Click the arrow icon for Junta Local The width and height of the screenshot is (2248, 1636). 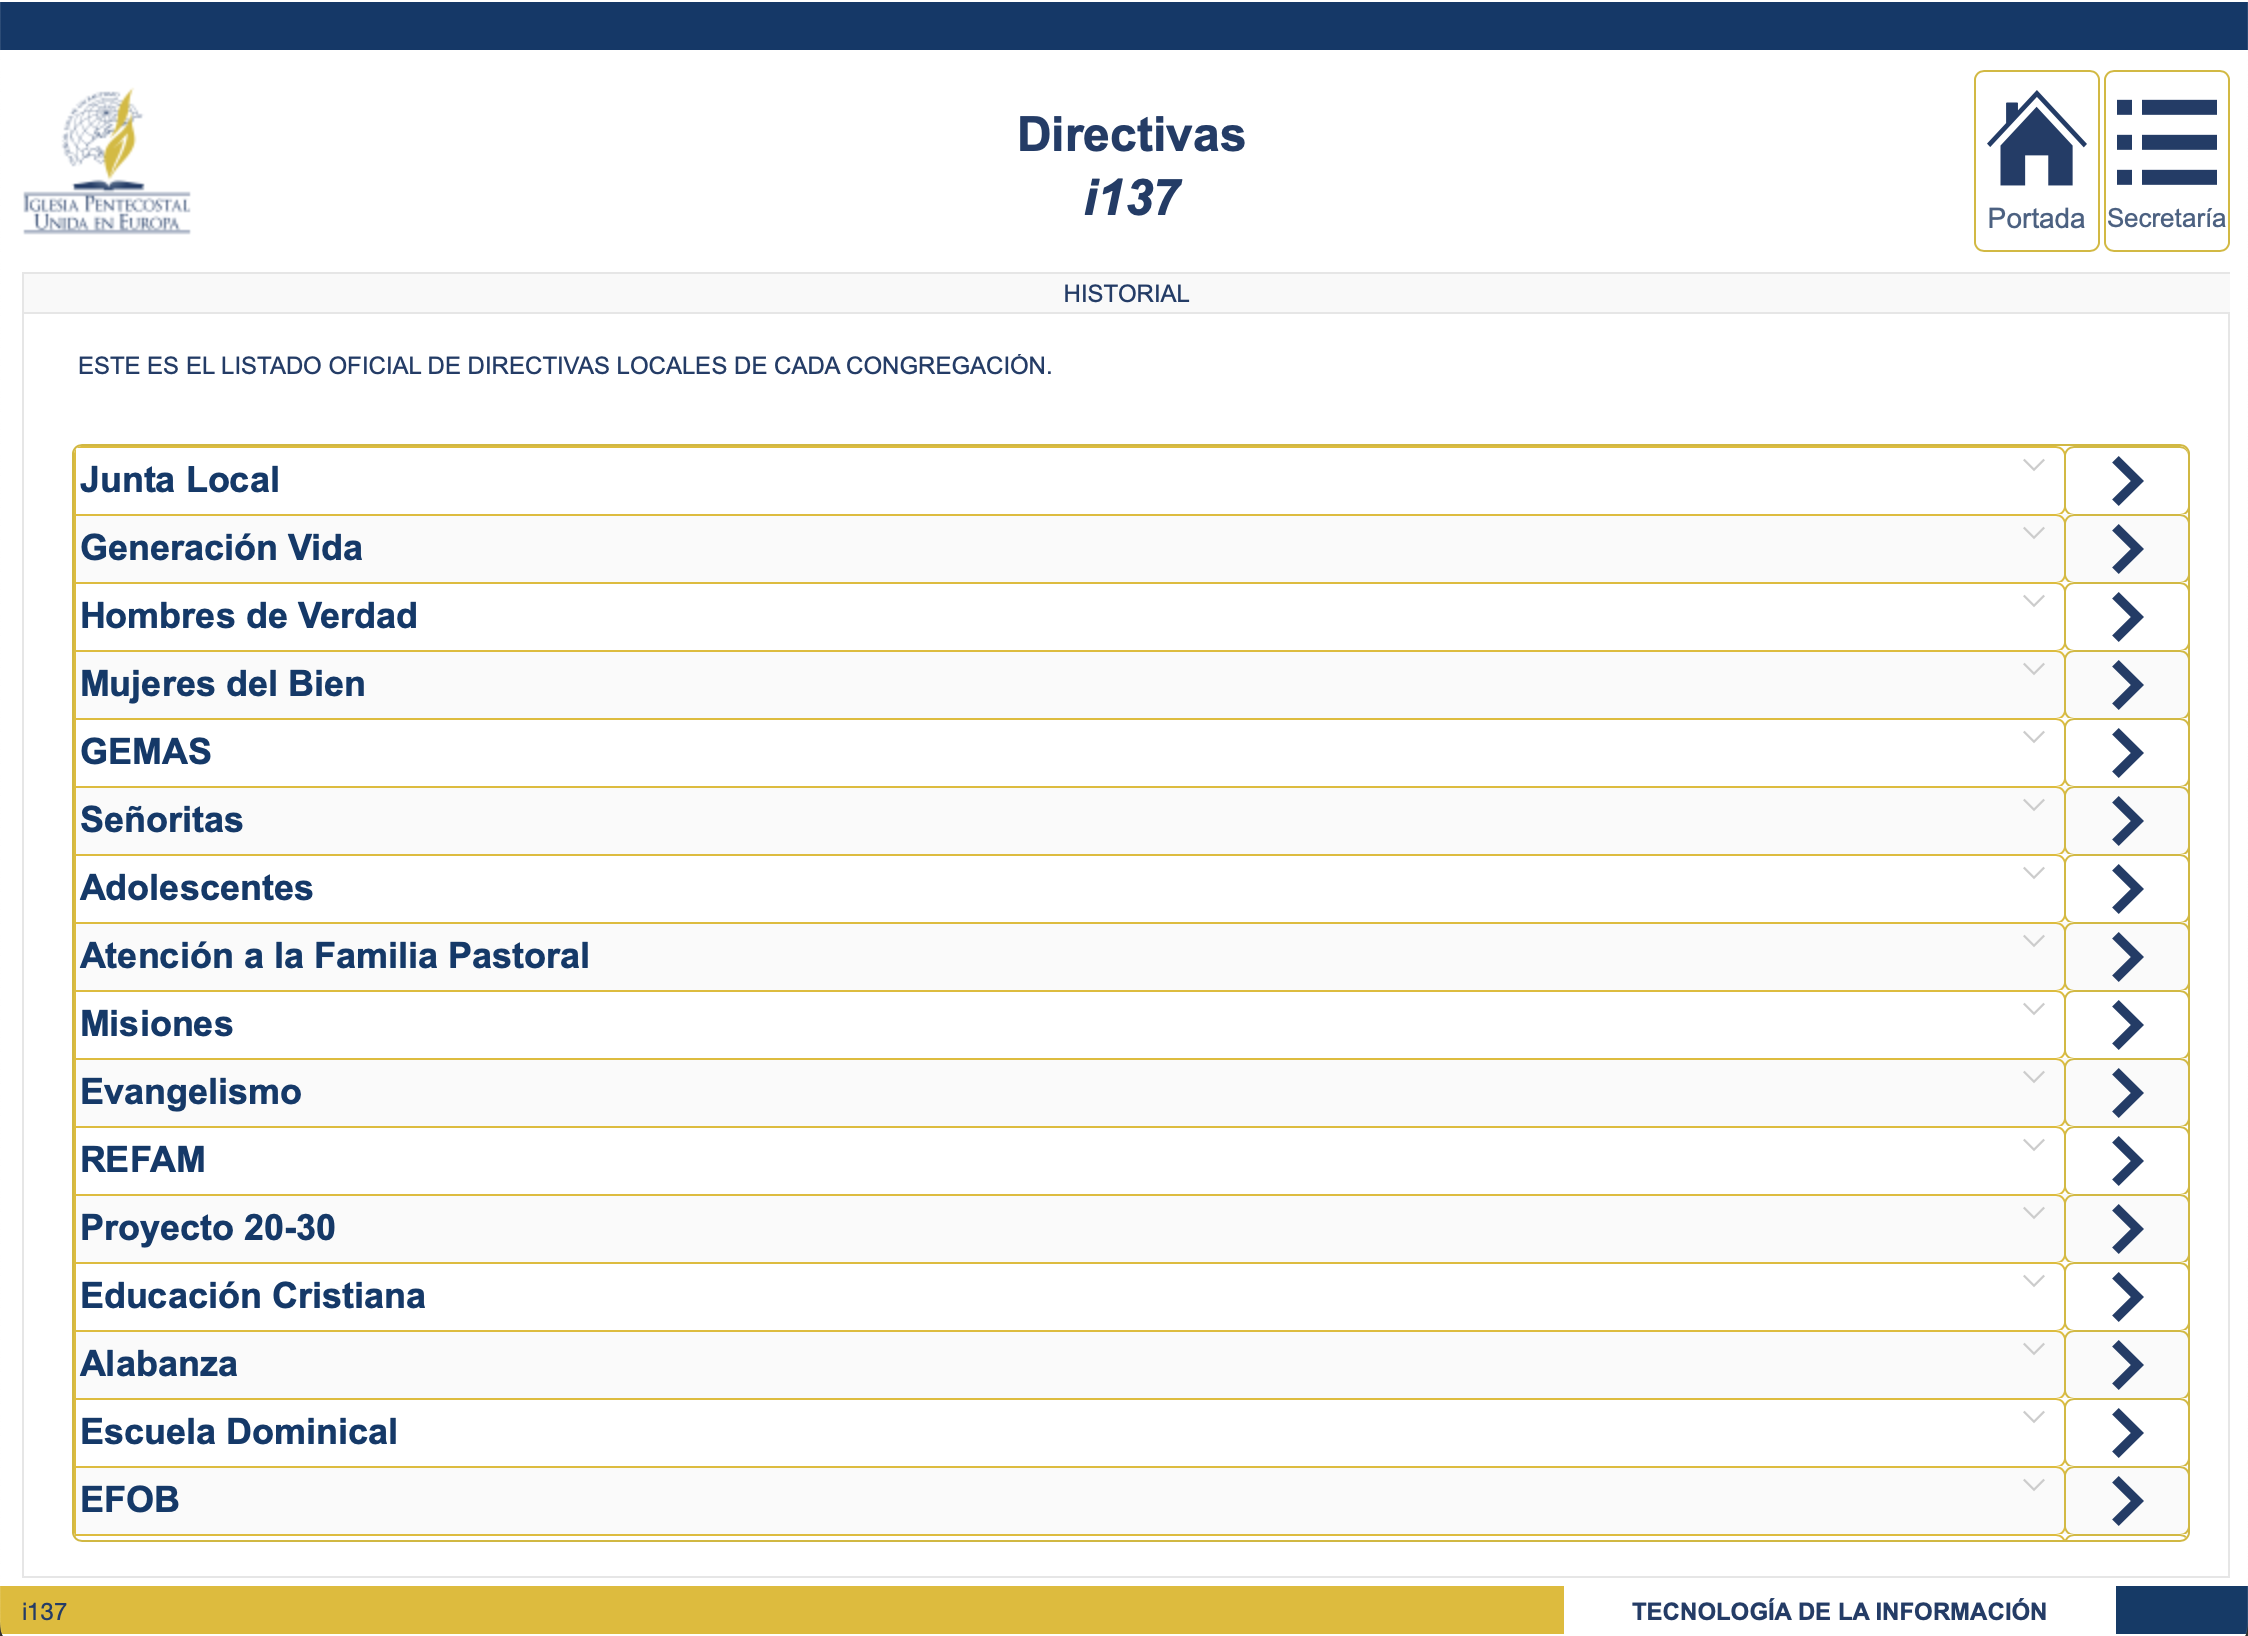[x=2126, y=481]
